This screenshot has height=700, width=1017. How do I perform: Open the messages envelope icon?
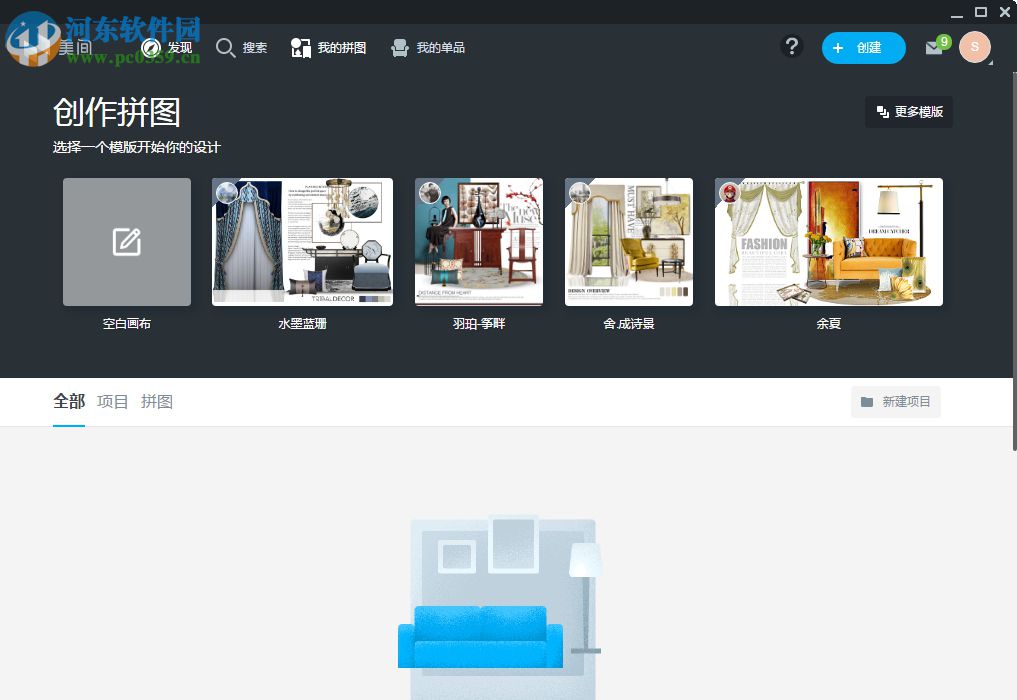tap(933, 47)
